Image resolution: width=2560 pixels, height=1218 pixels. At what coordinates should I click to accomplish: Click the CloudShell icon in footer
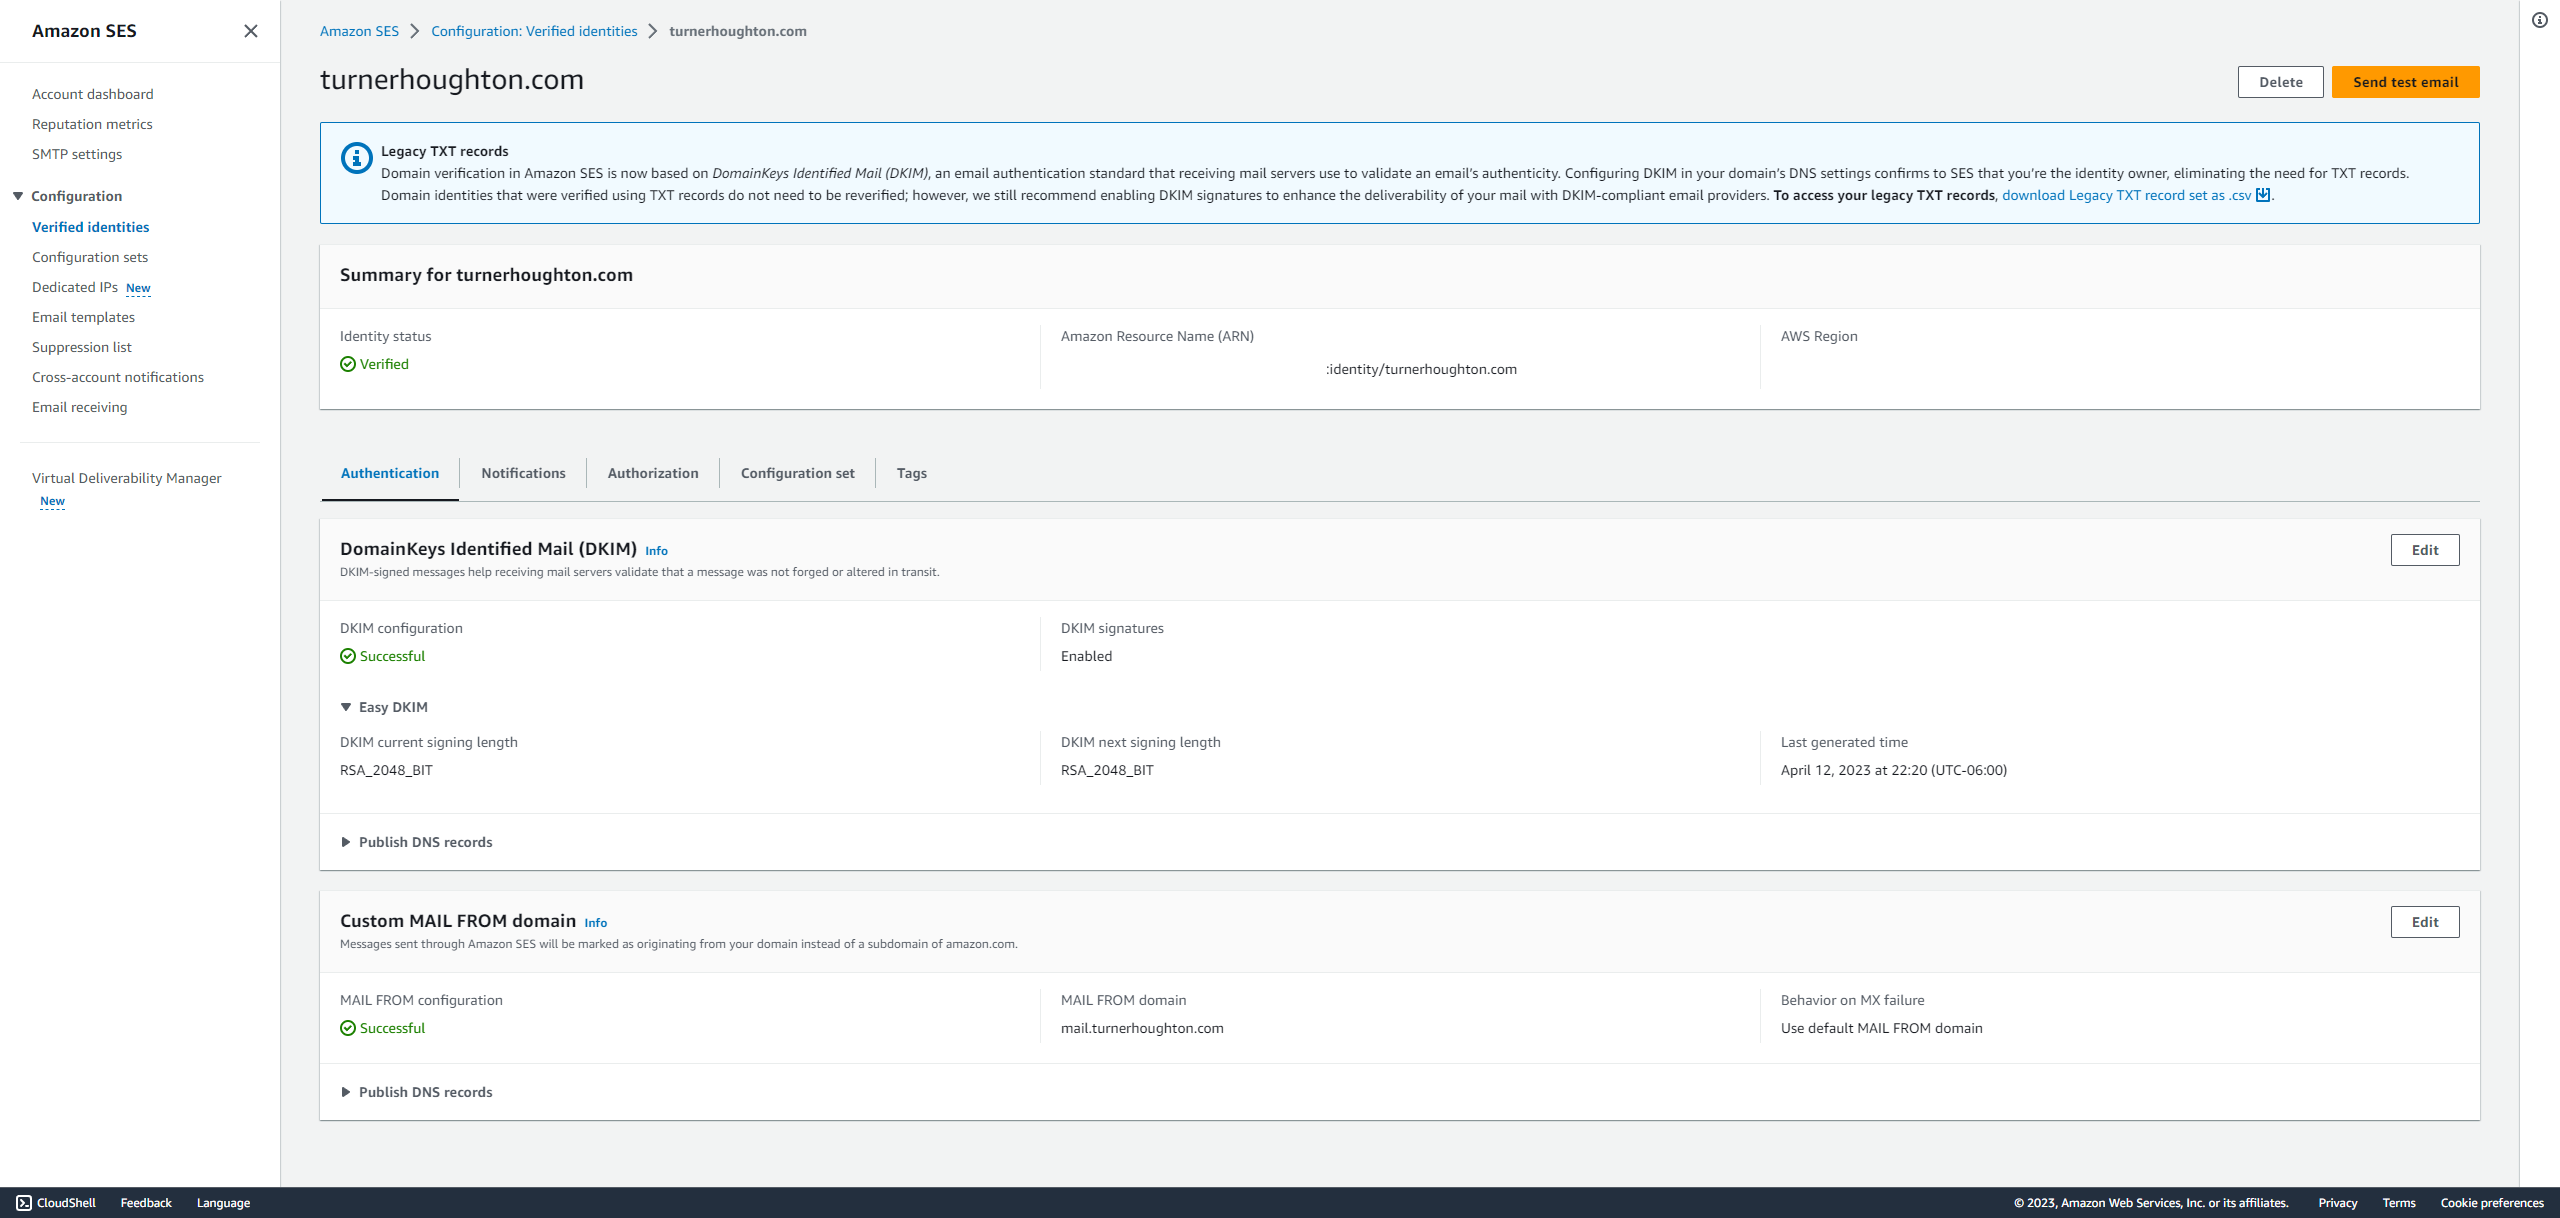(24, 1203)
